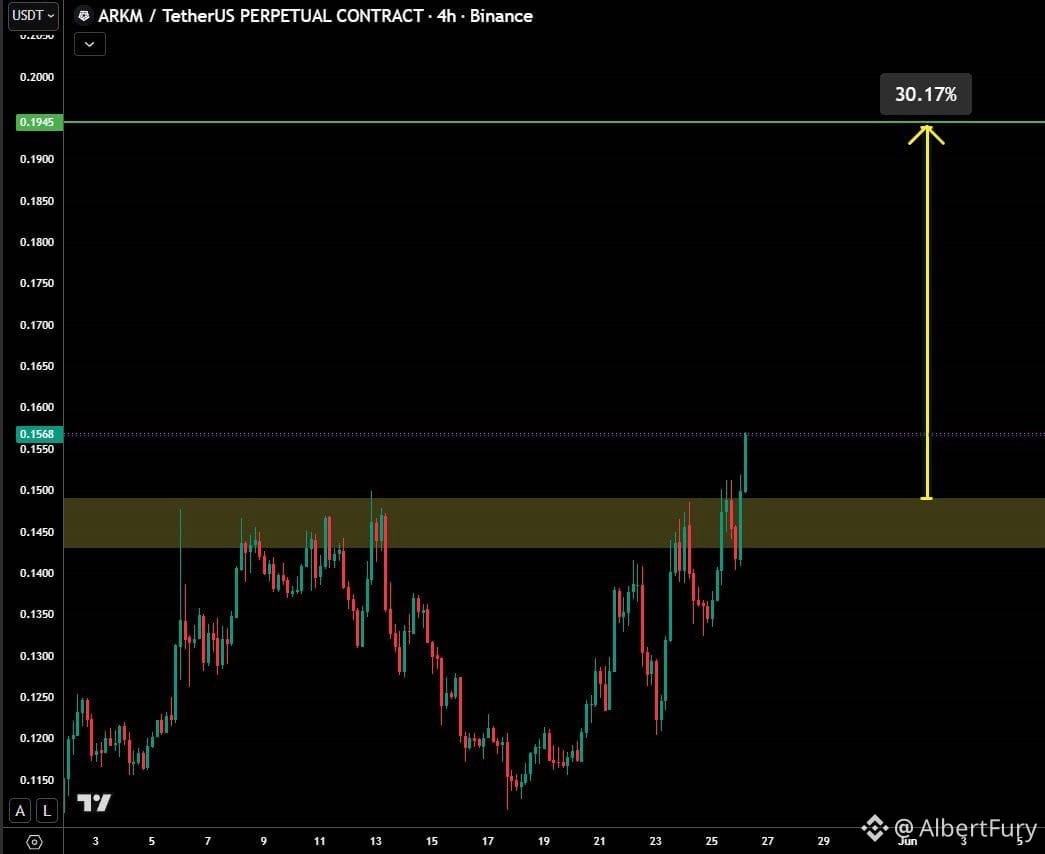Toggle the log scale 'L' button
Viewport: 1045px width, 854px height.
(46, 811)
